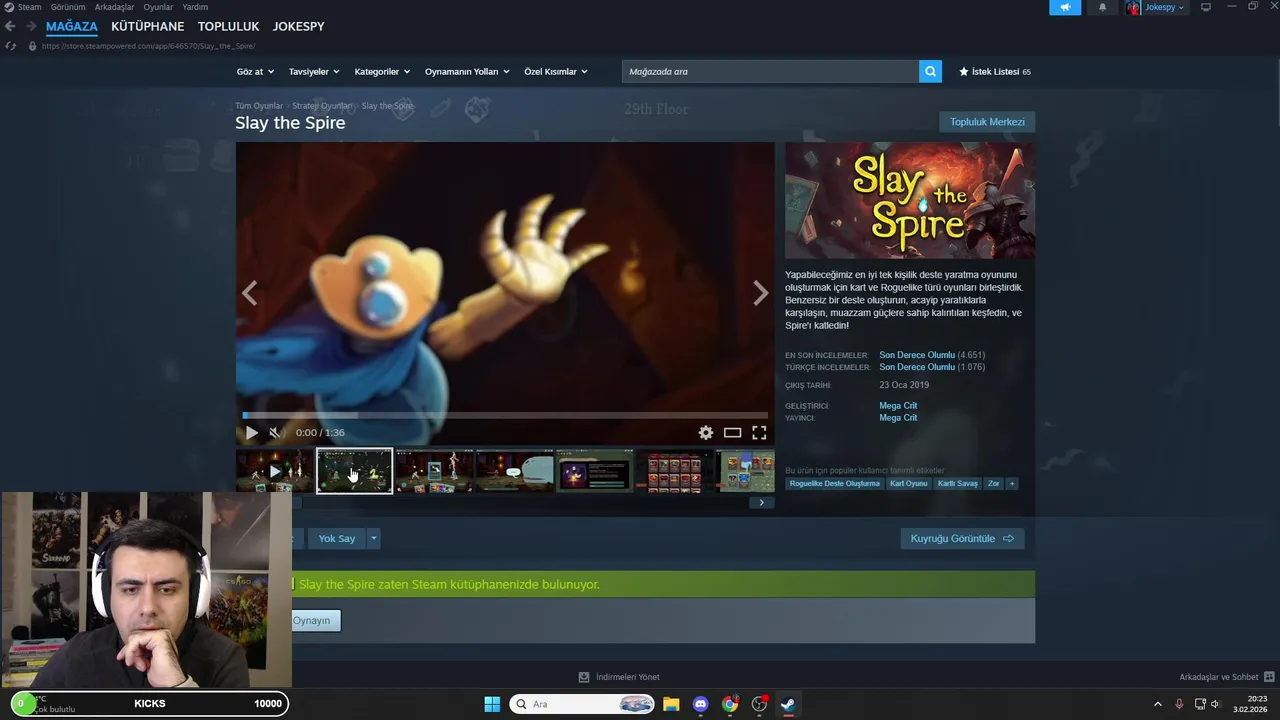Image resolution: width=1280 pixels, height=720 pixels.
Task: Open Discord from taskbar
Action: (700, 704)
